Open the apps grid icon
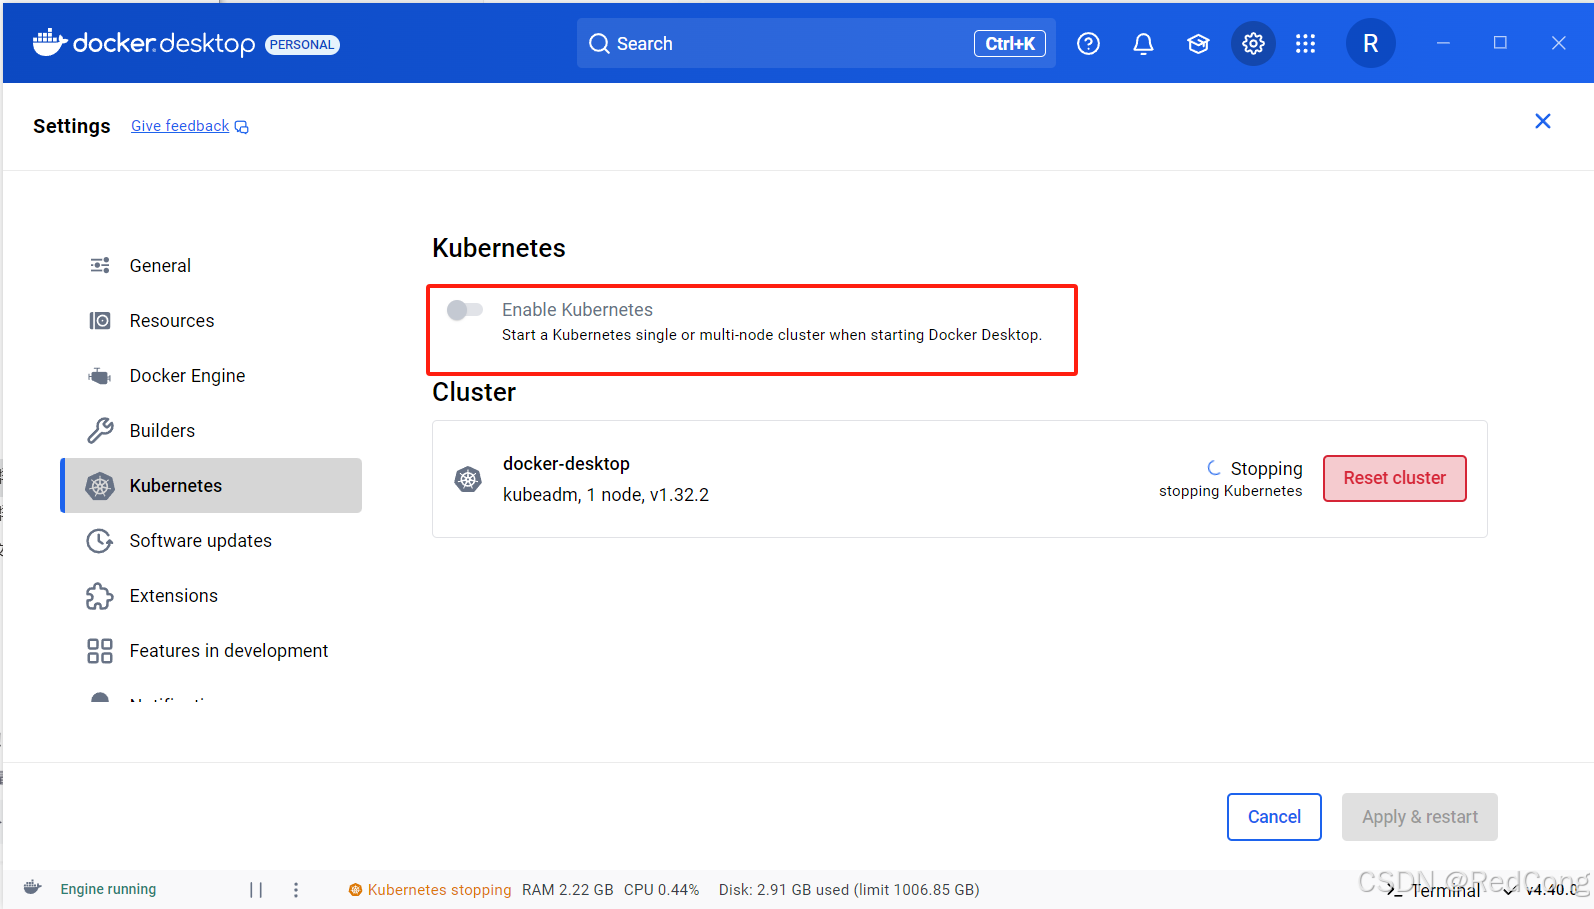The image size is (1594, 909). [x=1305, y=44]
